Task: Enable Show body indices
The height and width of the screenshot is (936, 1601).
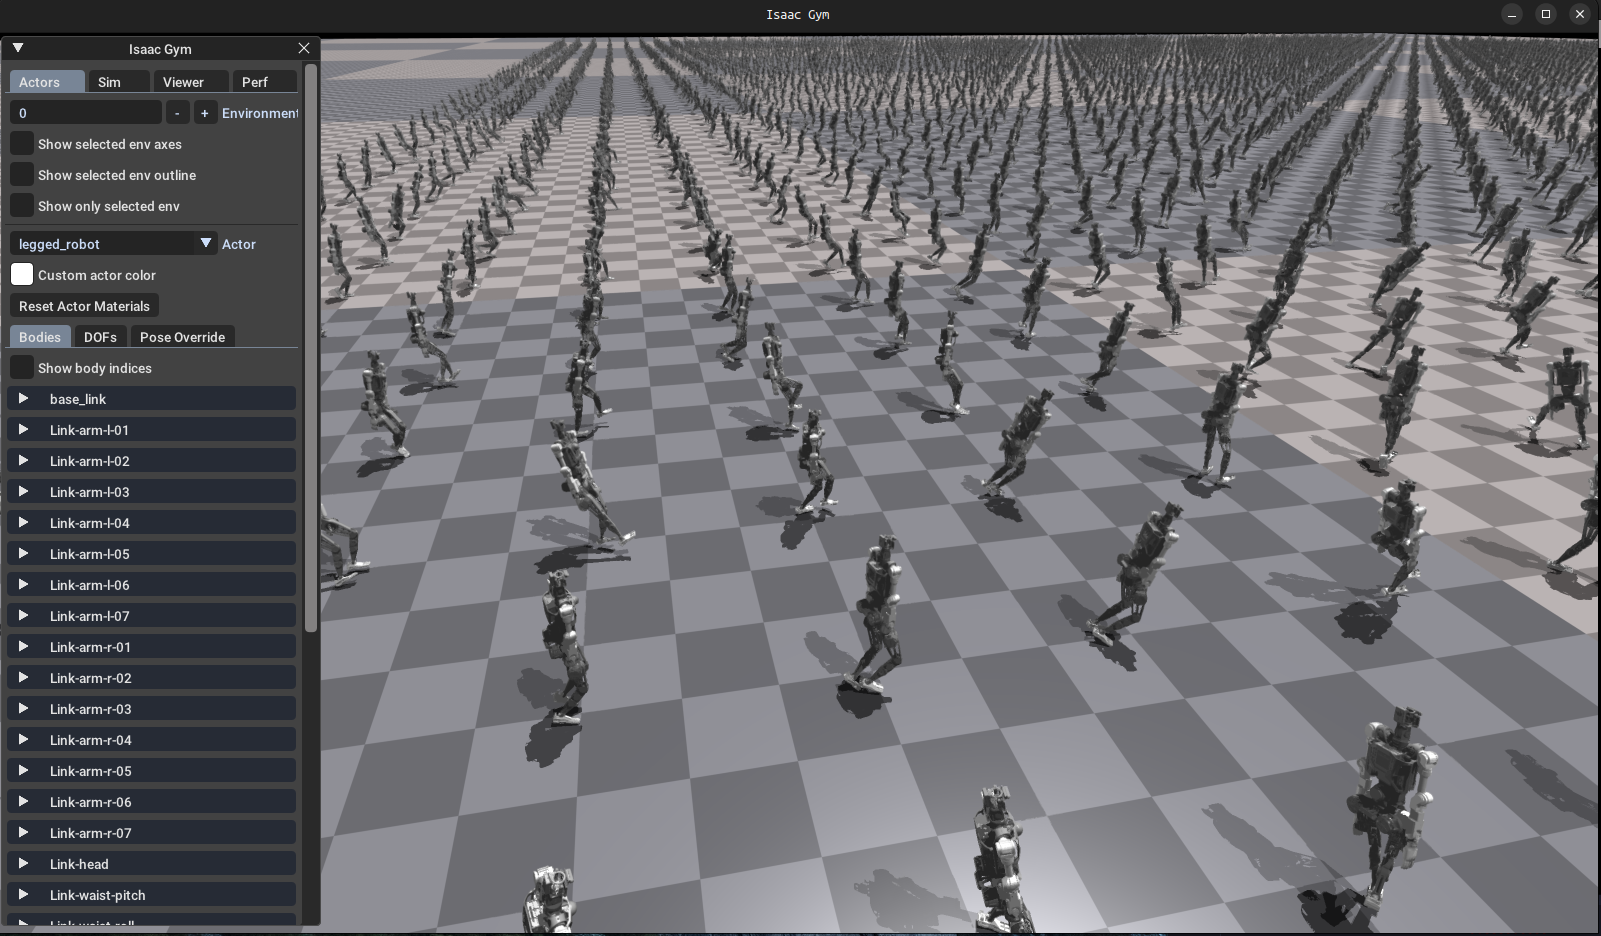Action: click(x=22, y=368)
